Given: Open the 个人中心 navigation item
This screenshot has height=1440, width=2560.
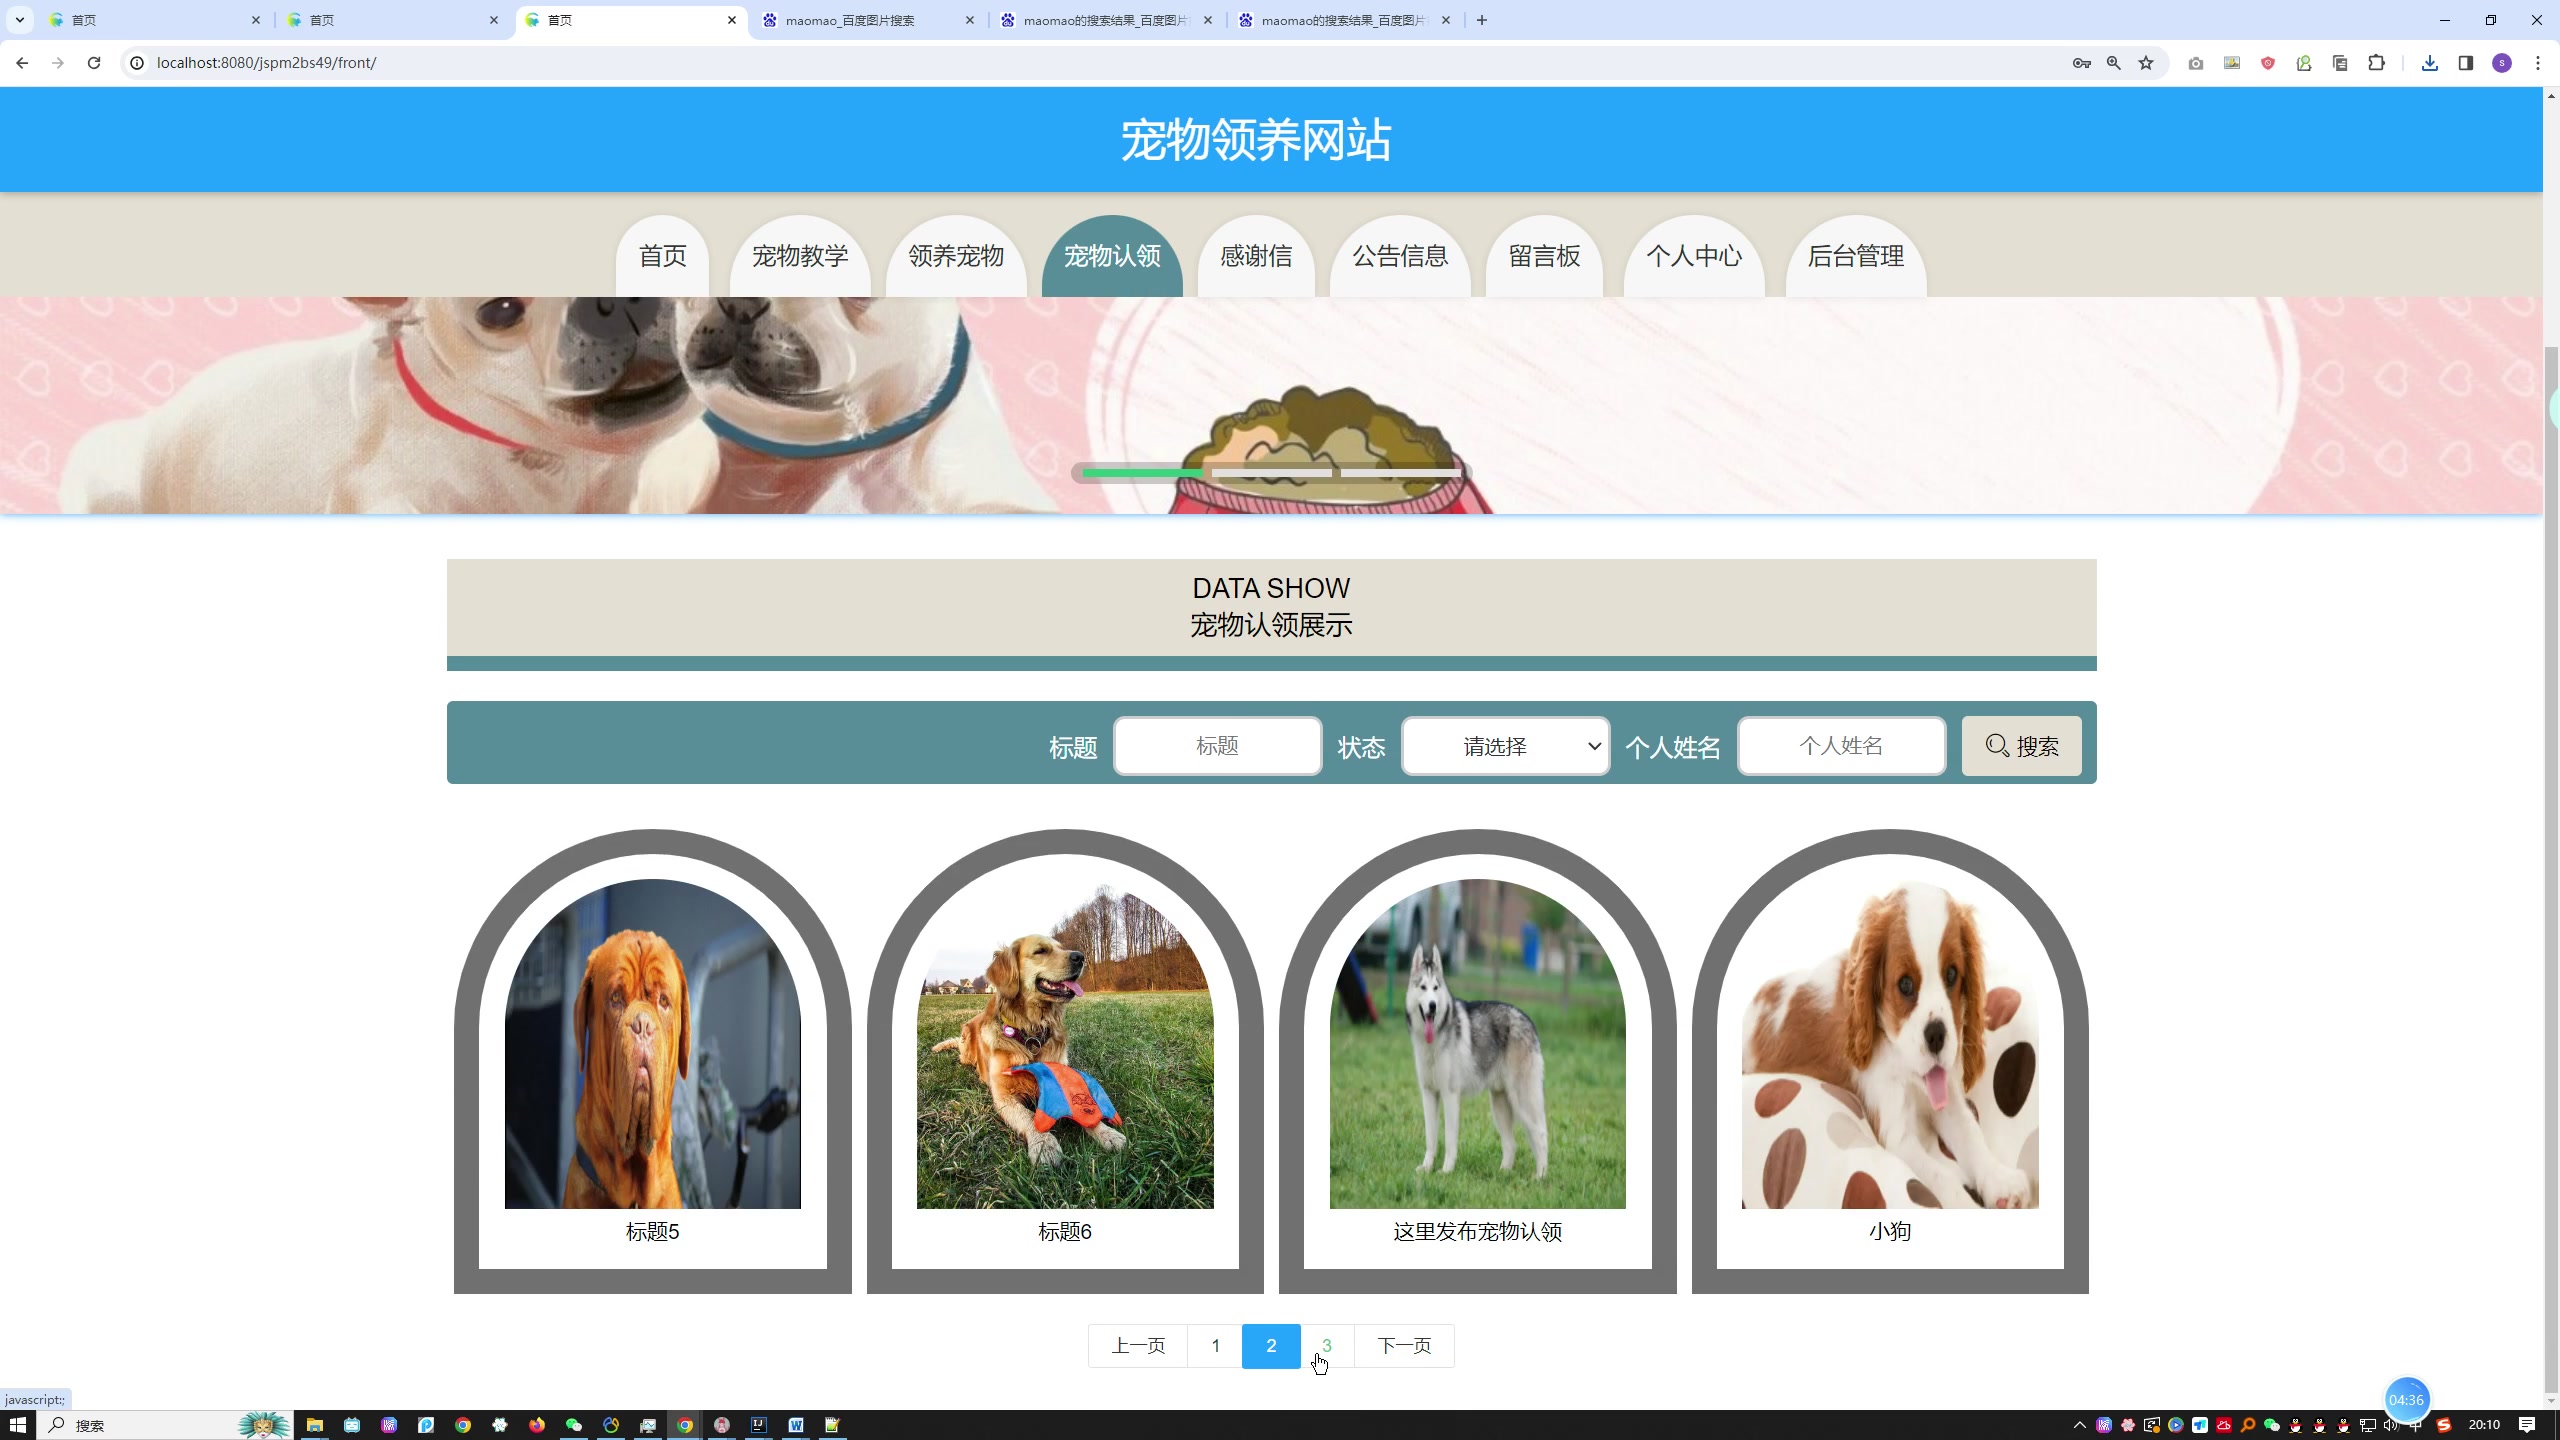Looking at the screenshot, I should click(1694, 256).
